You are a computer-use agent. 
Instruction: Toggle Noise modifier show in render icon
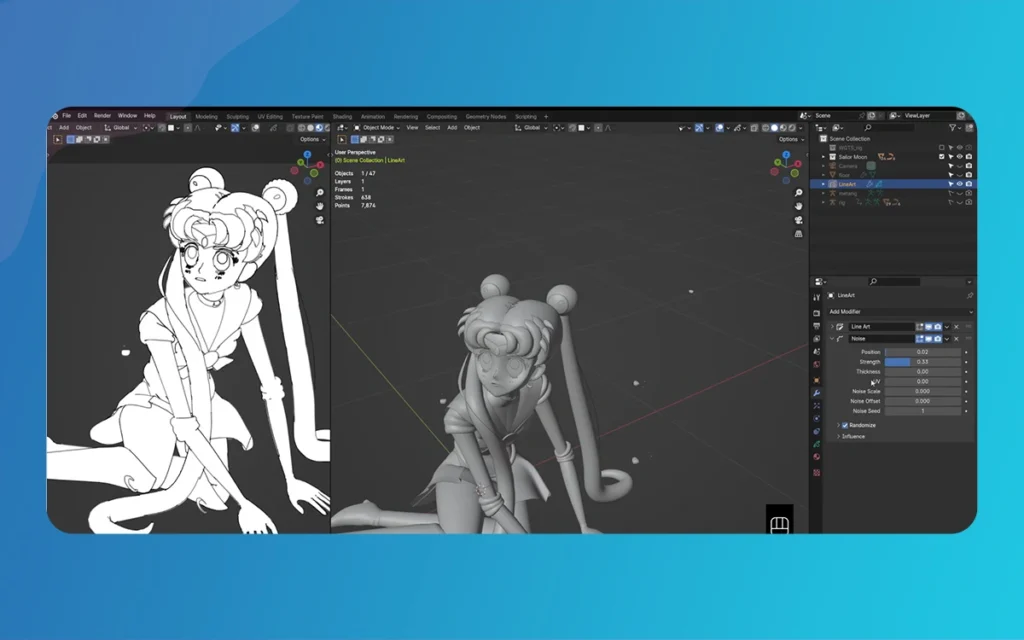click(x=938, y=339)
